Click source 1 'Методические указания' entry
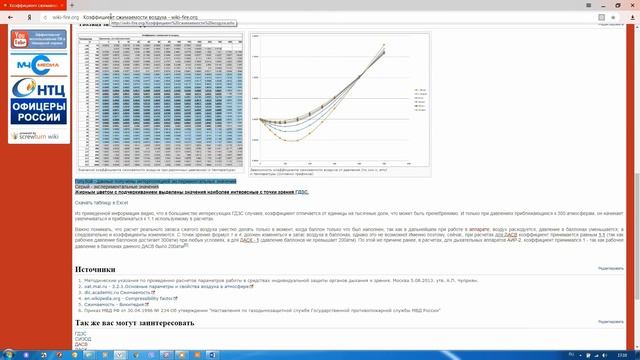 (281, 280)
